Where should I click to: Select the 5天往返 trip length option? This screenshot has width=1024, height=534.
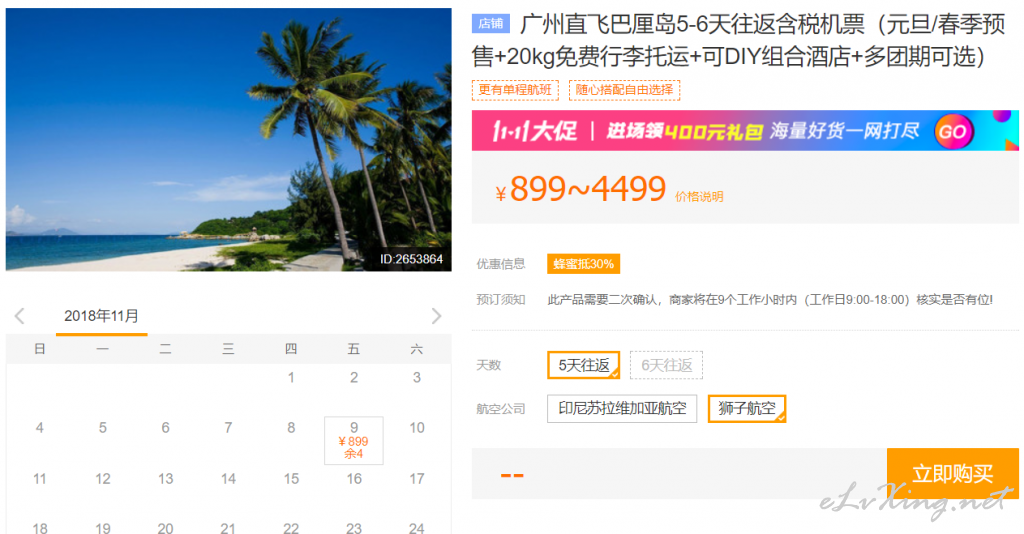(x=583, y=365)
